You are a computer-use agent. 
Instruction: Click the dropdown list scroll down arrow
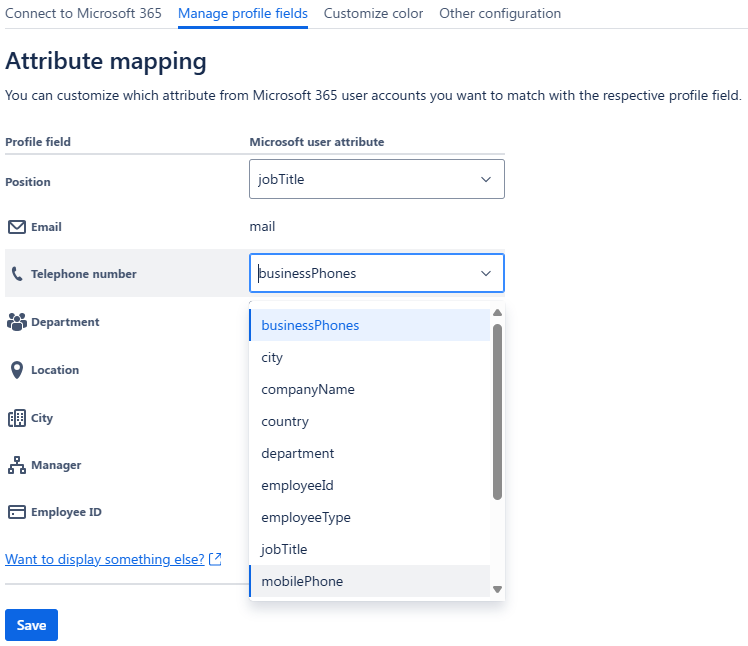coord(497,590)
